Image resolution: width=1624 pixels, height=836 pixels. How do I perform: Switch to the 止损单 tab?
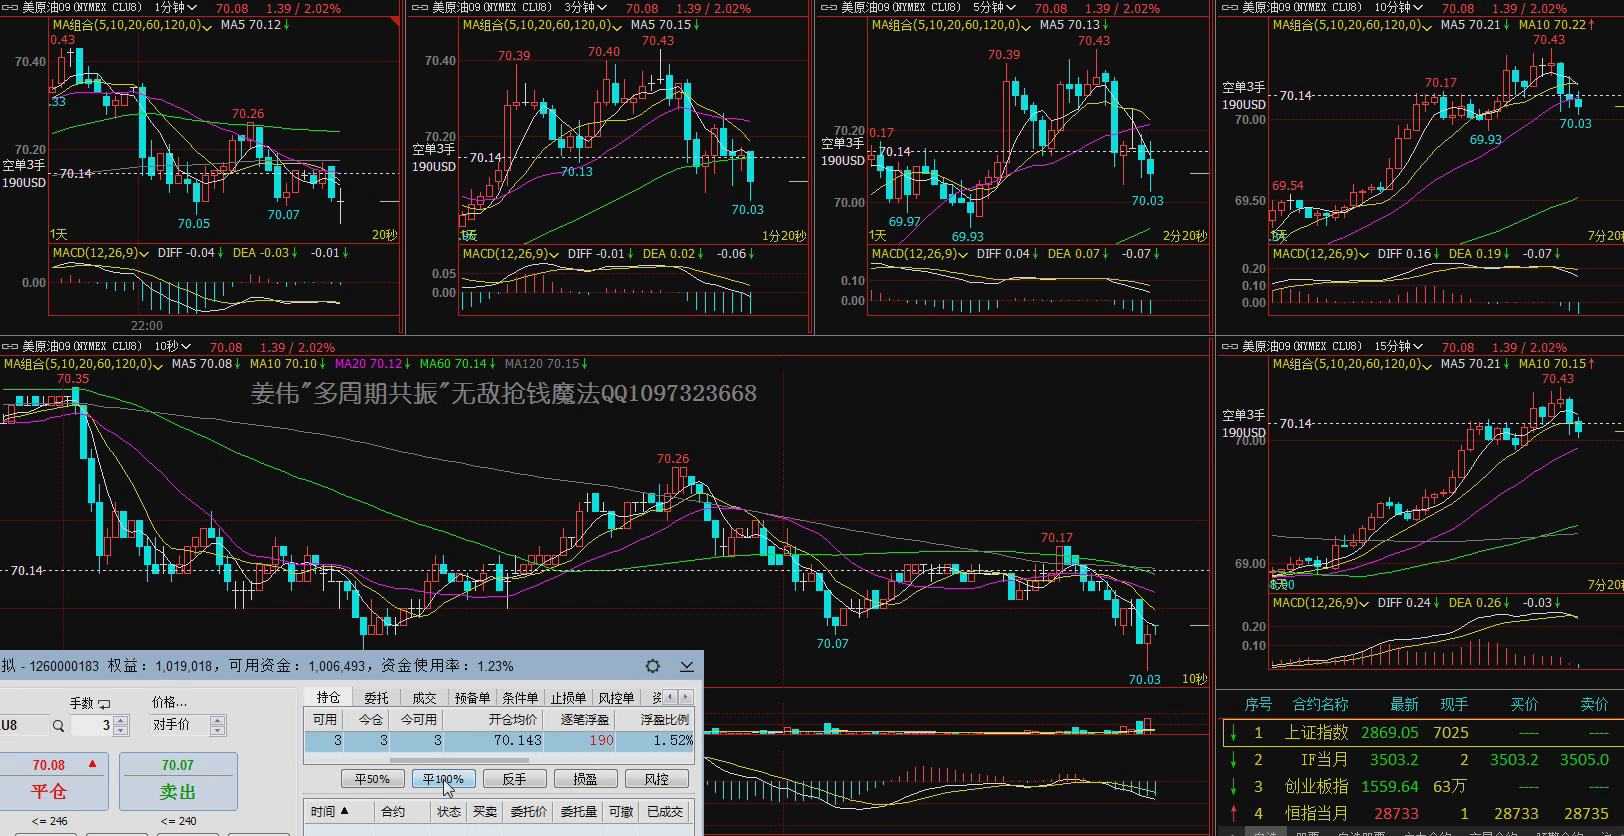568,698
